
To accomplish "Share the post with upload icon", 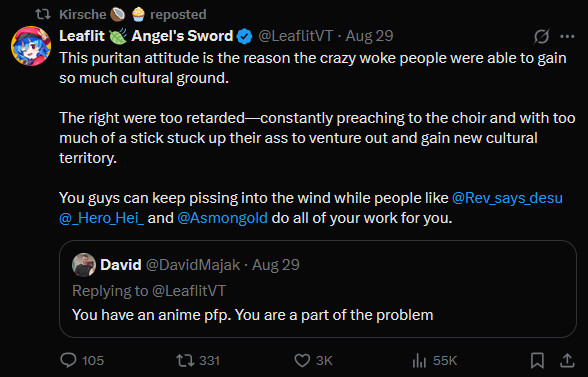I will (567, 360).
